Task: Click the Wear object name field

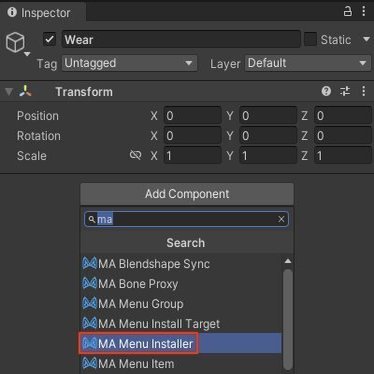Action: pos(181,40)
